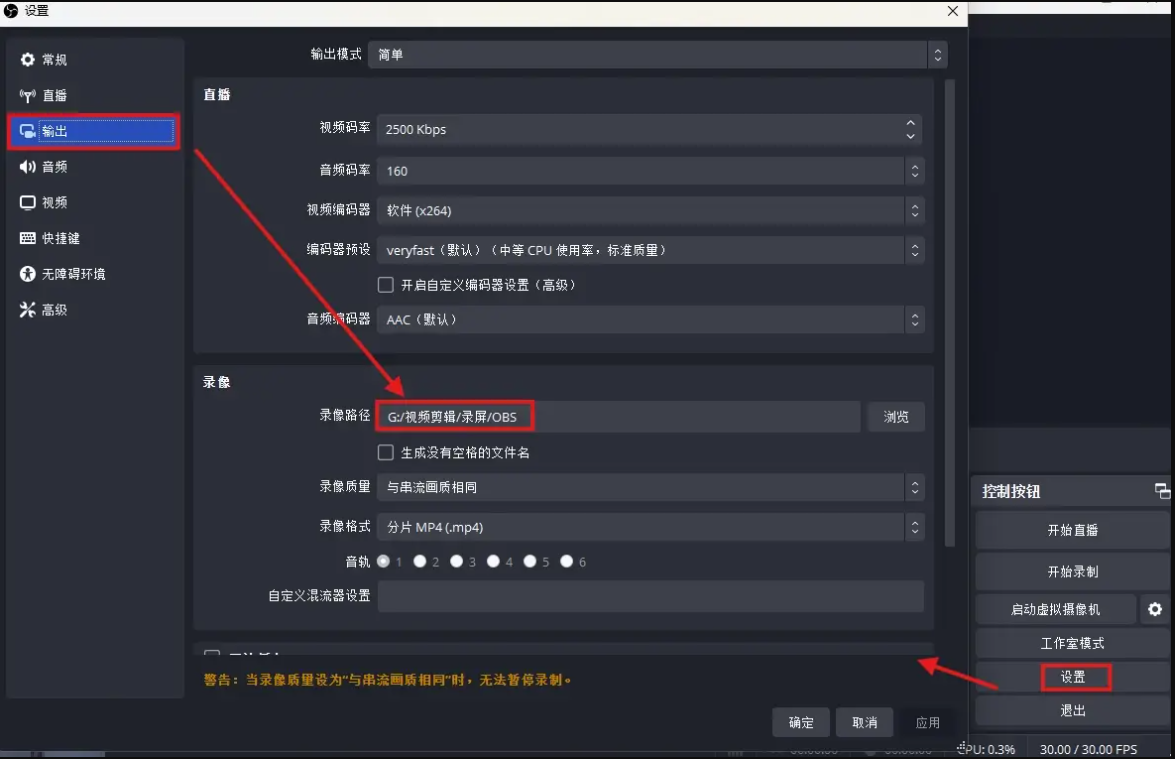Image resolution: width=1175 pixels, height=759 pixels.
Task: Click the 控制按钮 panel title
Action: [1011, 492]
